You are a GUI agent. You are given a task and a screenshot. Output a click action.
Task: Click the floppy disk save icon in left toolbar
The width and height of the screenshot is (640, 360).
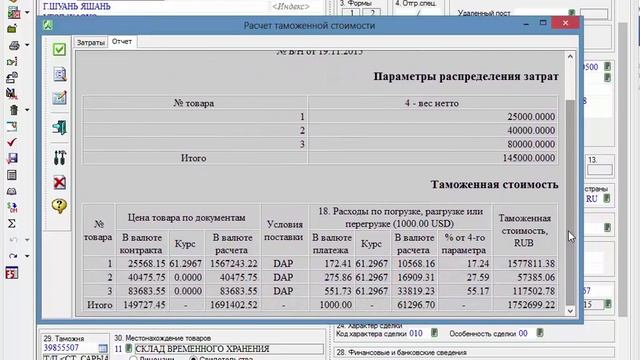pos(12,158)
